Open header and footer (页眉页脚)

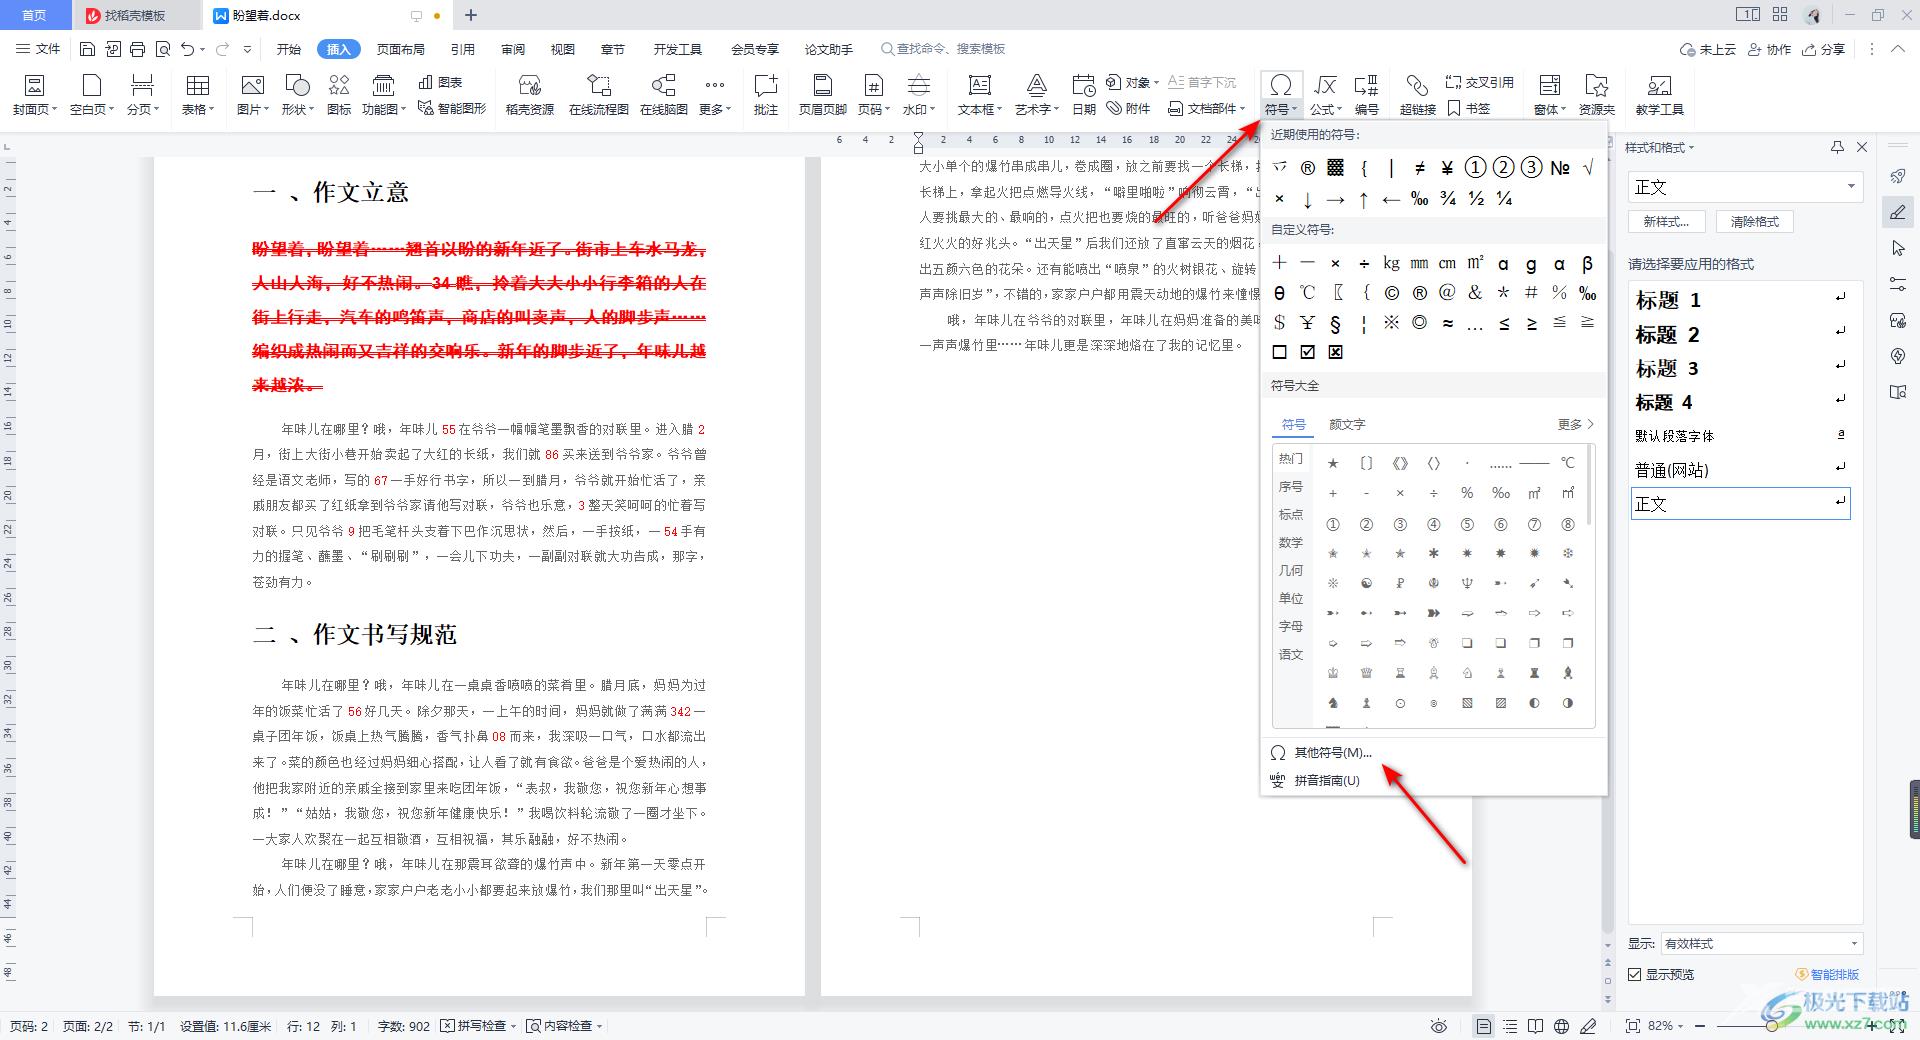(822, 95)
